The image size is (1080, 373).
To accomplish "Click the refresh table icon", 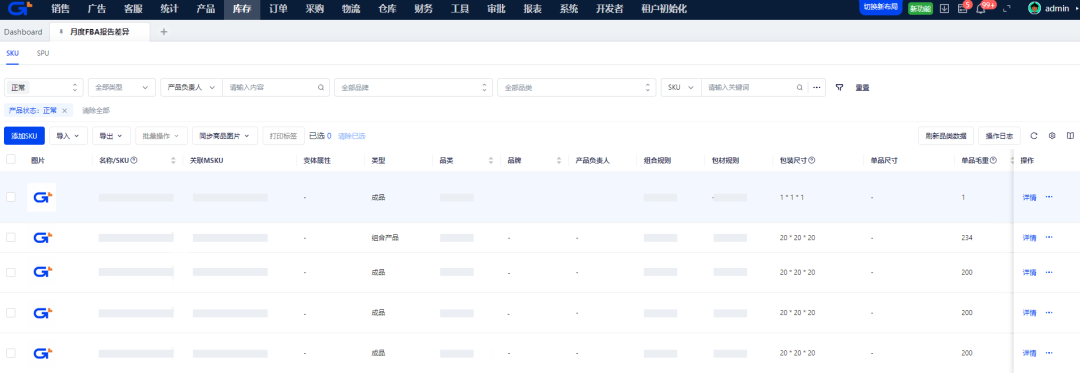I will 1034,136.
